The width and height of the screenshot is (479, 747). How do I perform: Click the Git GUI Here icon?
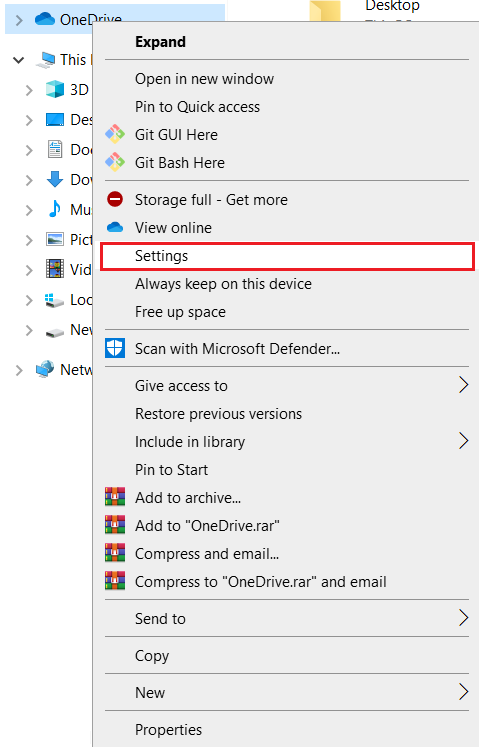tap(115, 134)
